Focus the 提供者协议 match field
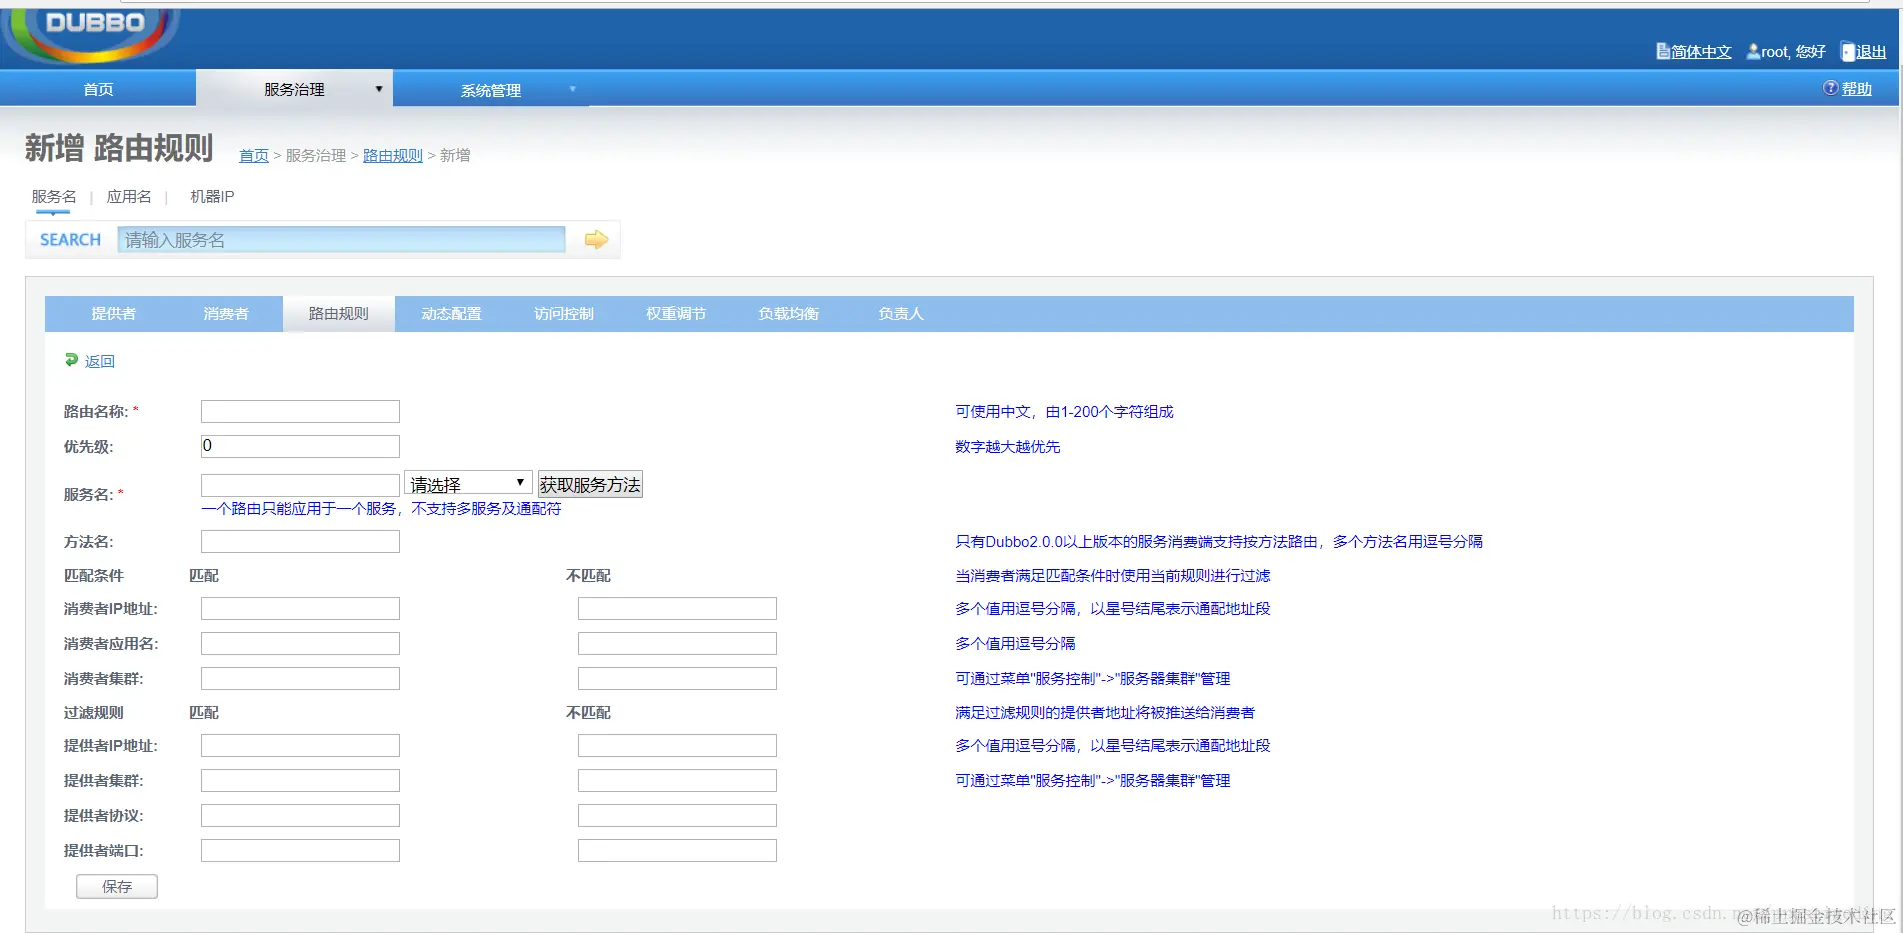The image size is (1903, 933). click(x=300, y=815)
